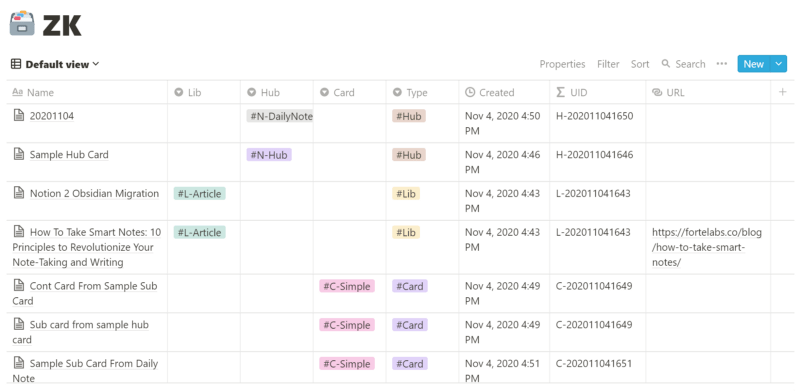Expand the Default view dropdown chevron
Screen dimensions: 800x391
pos(96,64)
